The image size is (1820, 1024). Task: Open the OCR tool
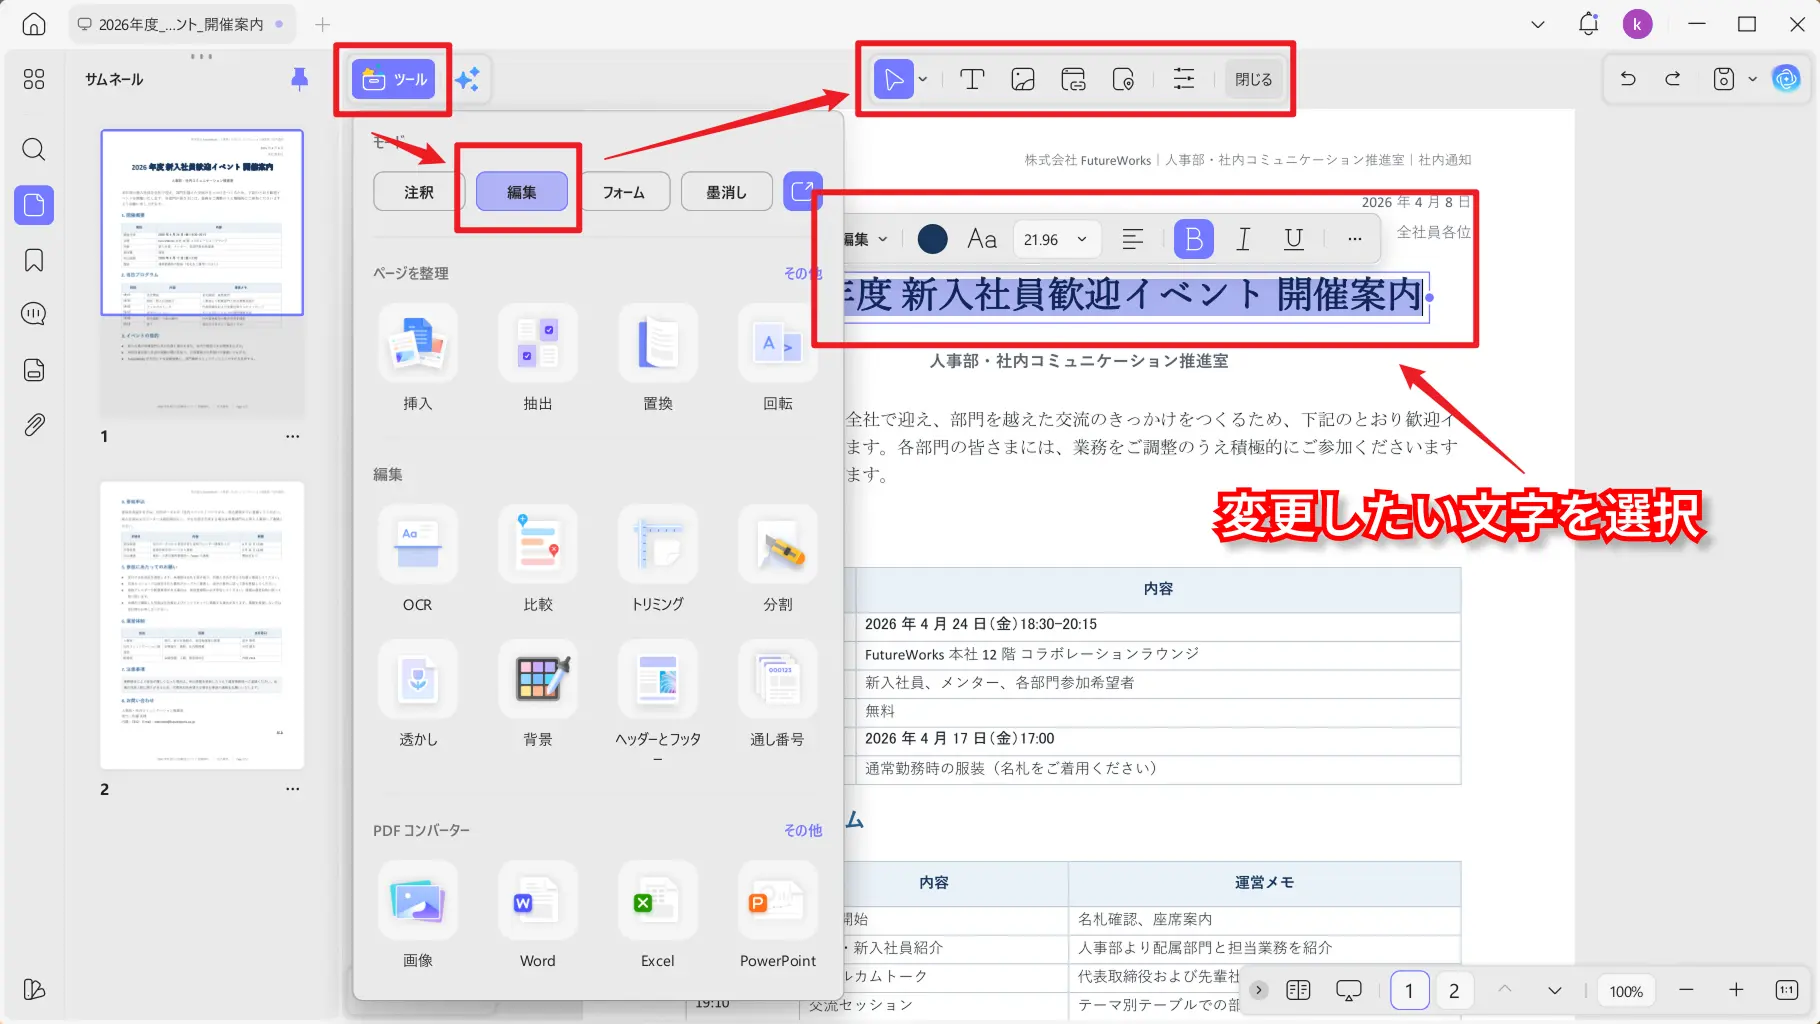click(418, 560)
